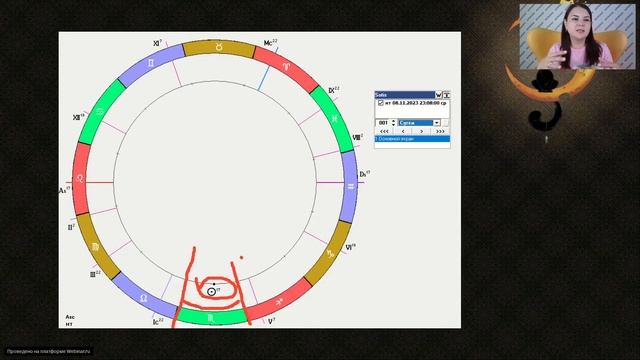Screen dimensions: 640x360
Task: Step one unit back with < button
Action: coord(403,131)
